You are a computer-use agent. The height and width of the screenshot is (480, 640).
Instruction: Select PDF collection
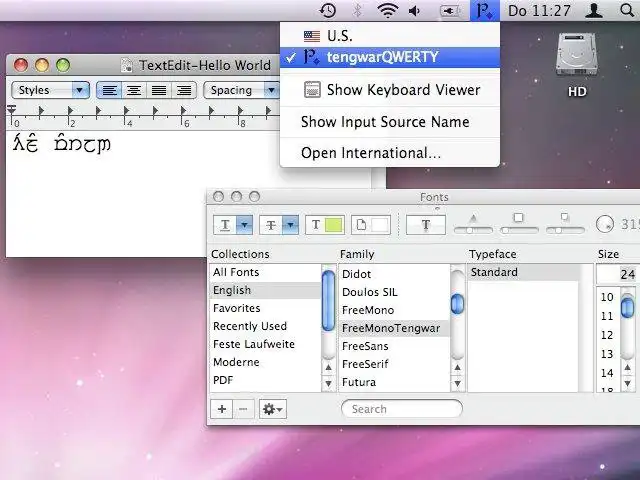[266, 380]
